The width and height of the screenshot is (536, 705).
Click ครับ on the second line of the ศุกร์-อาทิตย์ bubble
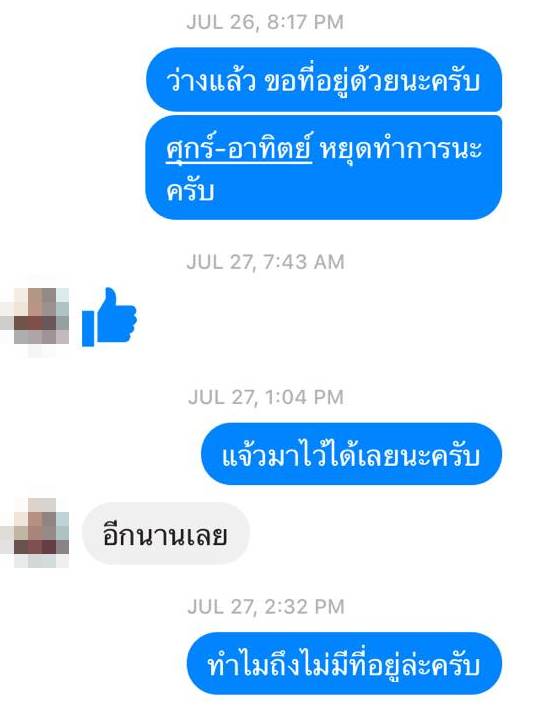pyautogui.click(x=190, y=191)
